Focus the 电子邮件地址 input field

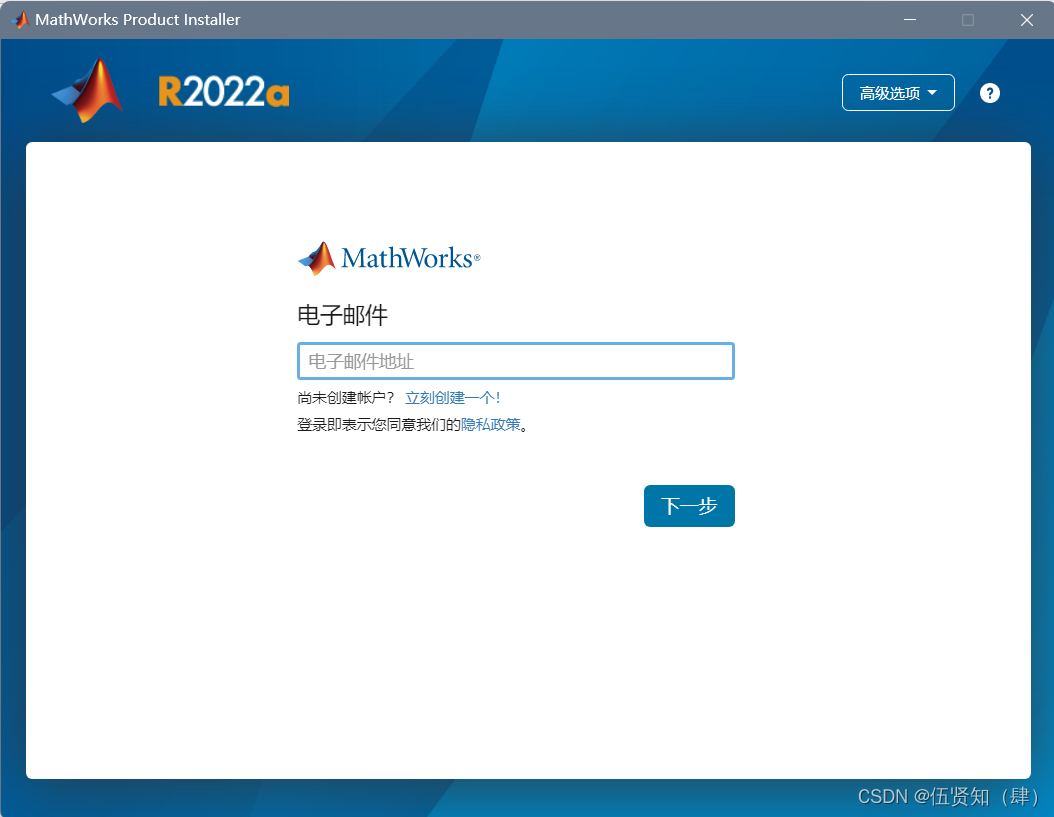pos(516,361)
